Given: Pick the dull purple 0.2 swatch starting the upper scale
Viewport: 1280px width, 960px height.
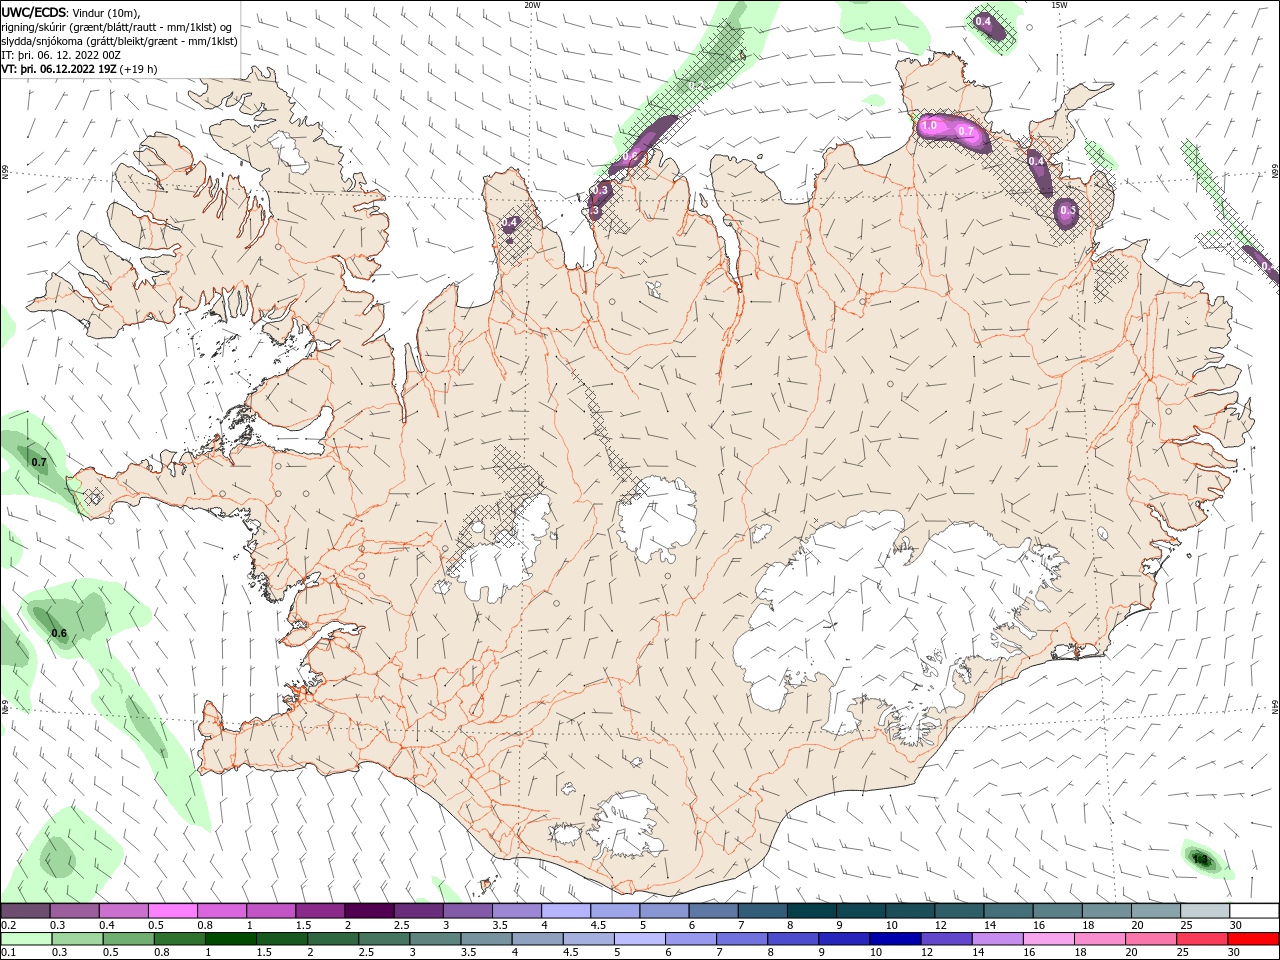Looking at the screenshot, I should (x=25, y=911).
